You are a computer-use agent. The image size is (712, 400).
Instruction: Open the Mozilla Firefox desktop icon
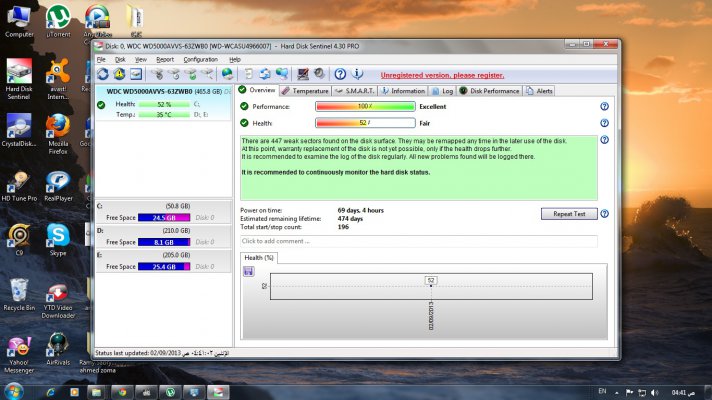coord(58,134)
